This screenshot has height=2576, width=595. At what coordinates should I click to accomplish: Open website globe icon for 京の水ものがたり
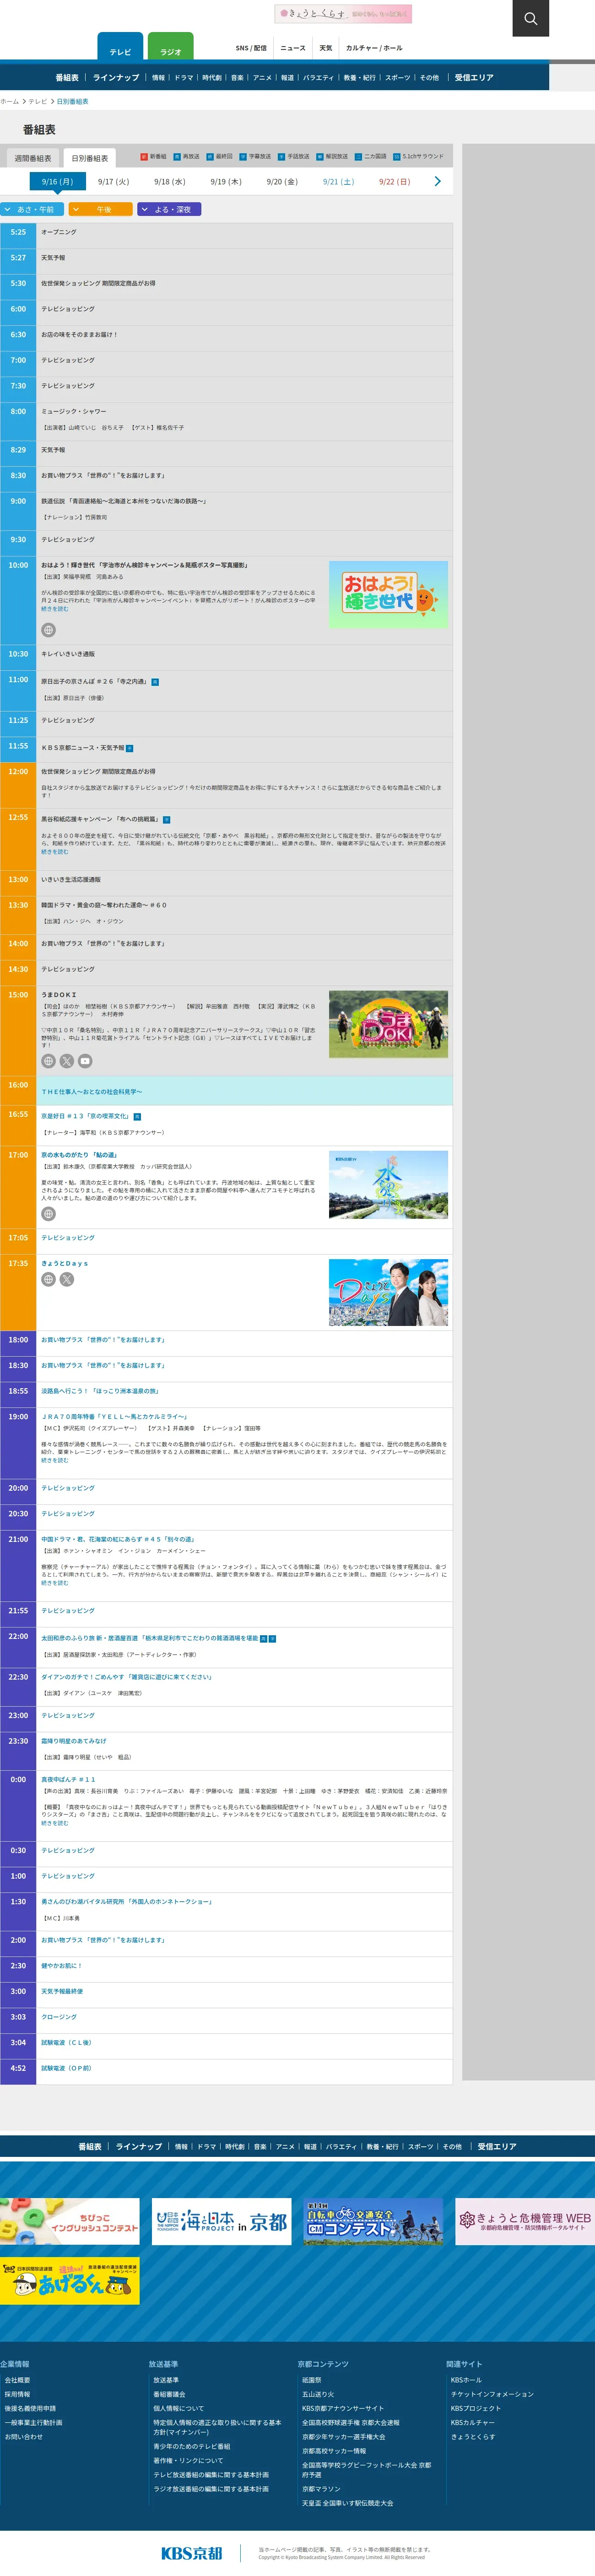click(48, 1214)
